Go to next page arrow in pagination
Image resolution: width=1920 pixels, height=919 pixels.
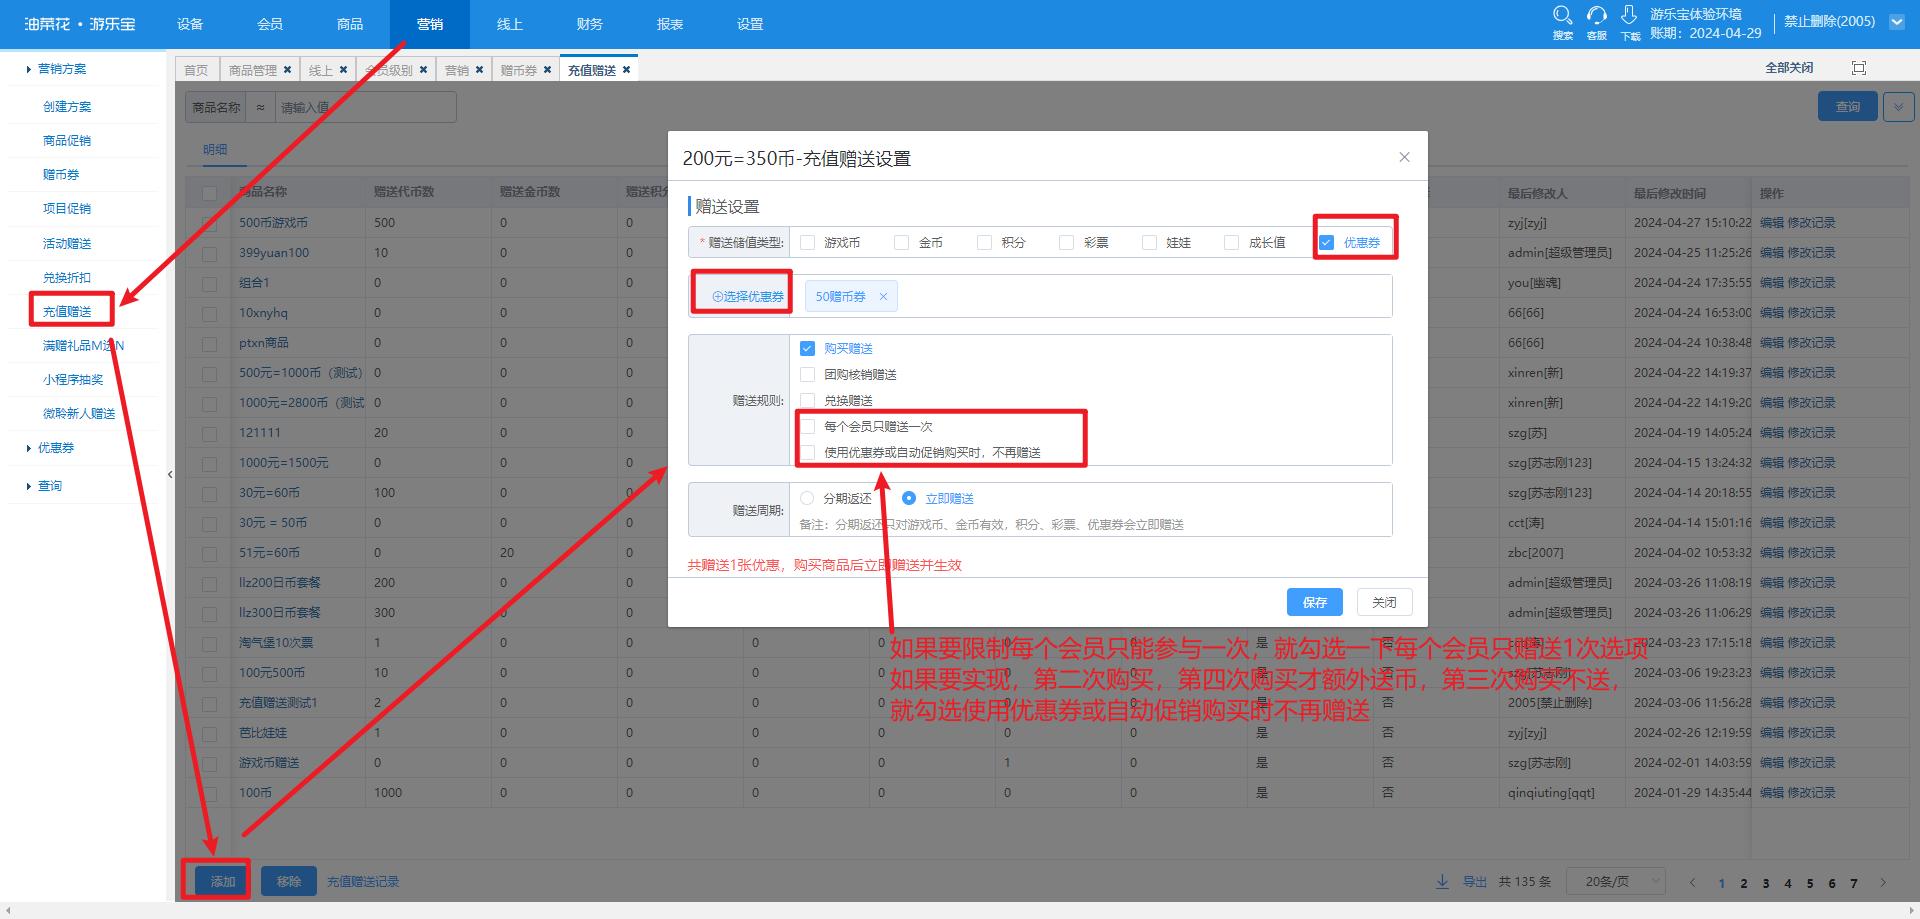[x=1883, y=882]
